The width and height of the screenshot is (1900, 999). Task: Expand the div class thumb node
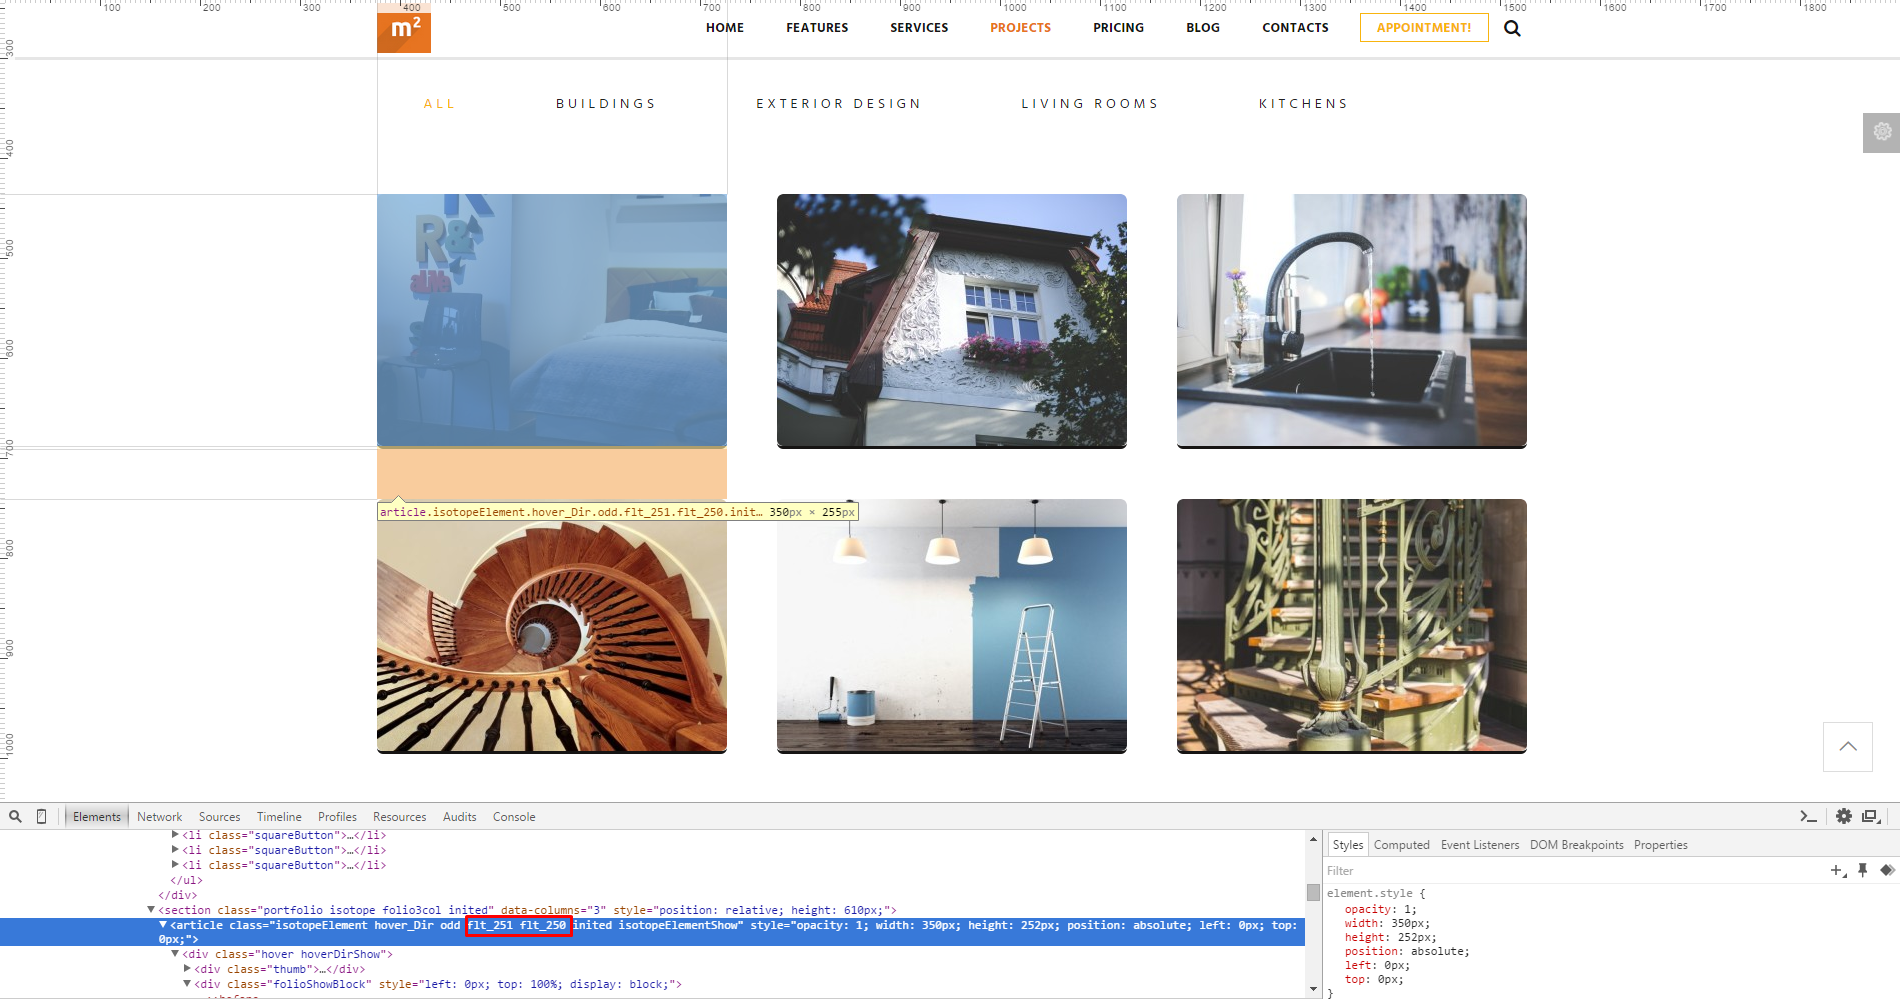(x=187, y=969)
